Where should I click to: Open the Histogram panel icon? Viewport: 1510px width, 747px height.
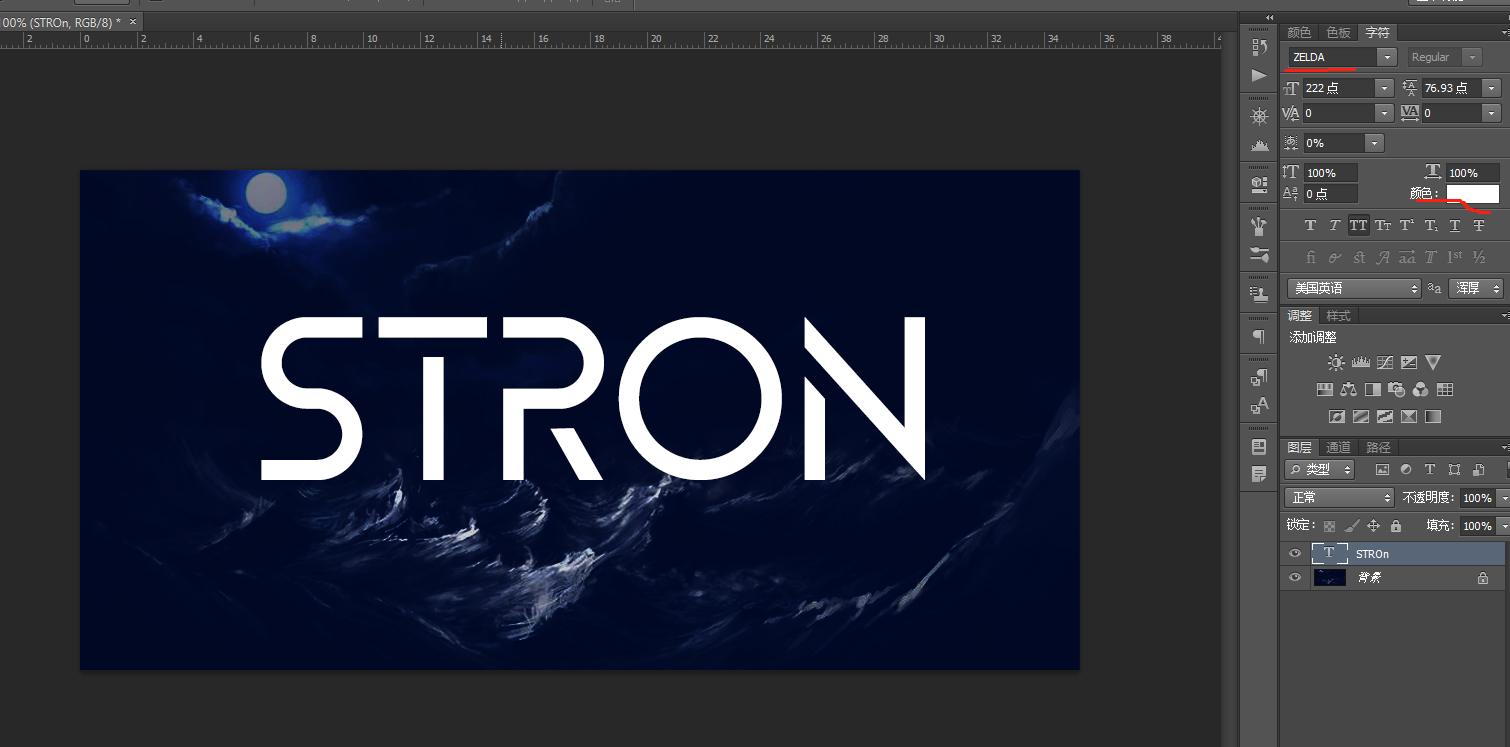pos(1259,145)
